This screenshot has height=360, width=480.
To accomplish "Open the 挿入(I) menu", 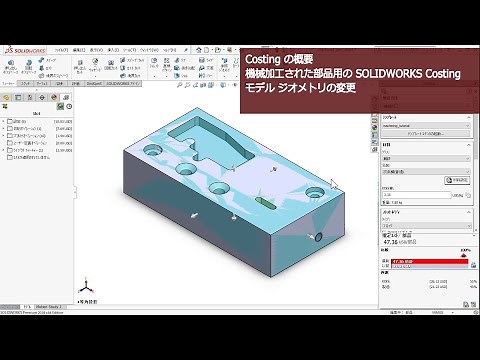I will (113, 50).
